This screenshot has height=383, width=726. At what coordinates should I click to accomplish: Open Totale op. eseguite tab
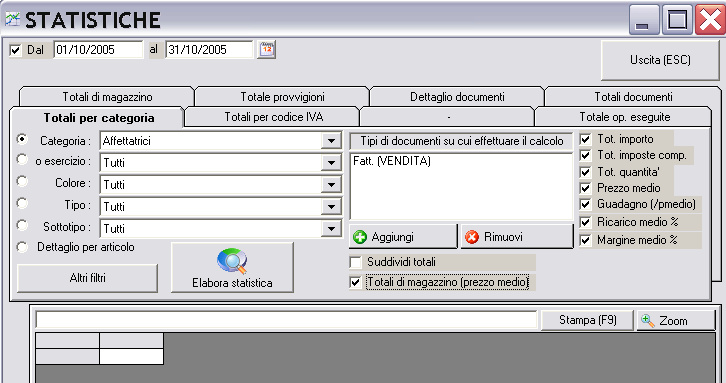(x=624, y=117)
